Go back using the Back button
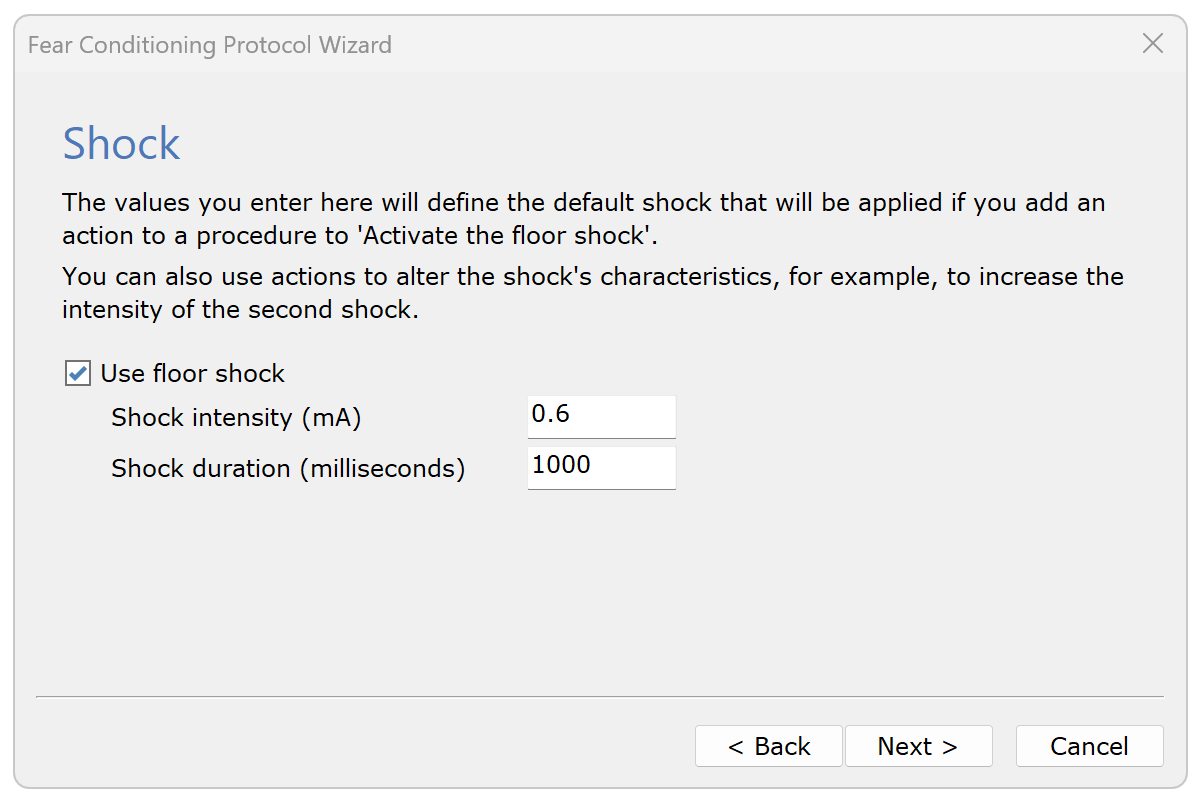The image size is (1198, 796). 768,746
